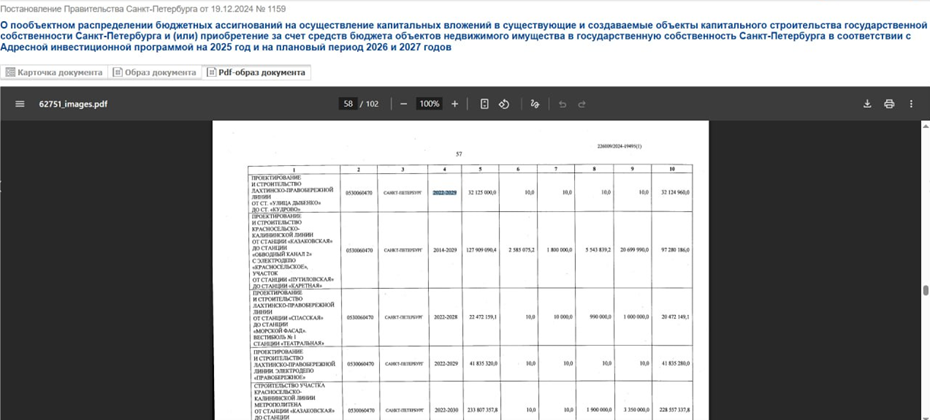Switch to the Образ документа tab

coord(155,73)
